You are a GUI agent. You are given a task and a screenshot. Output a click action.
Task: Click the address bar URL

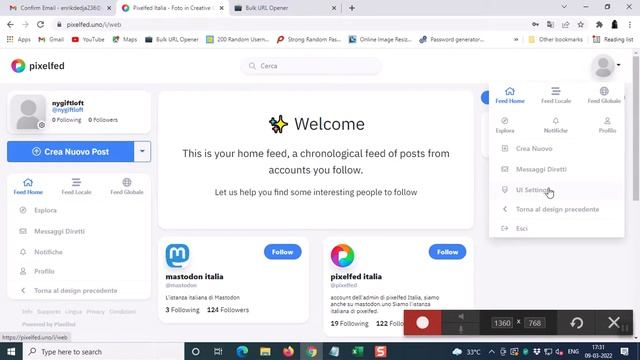coord(94,24)
